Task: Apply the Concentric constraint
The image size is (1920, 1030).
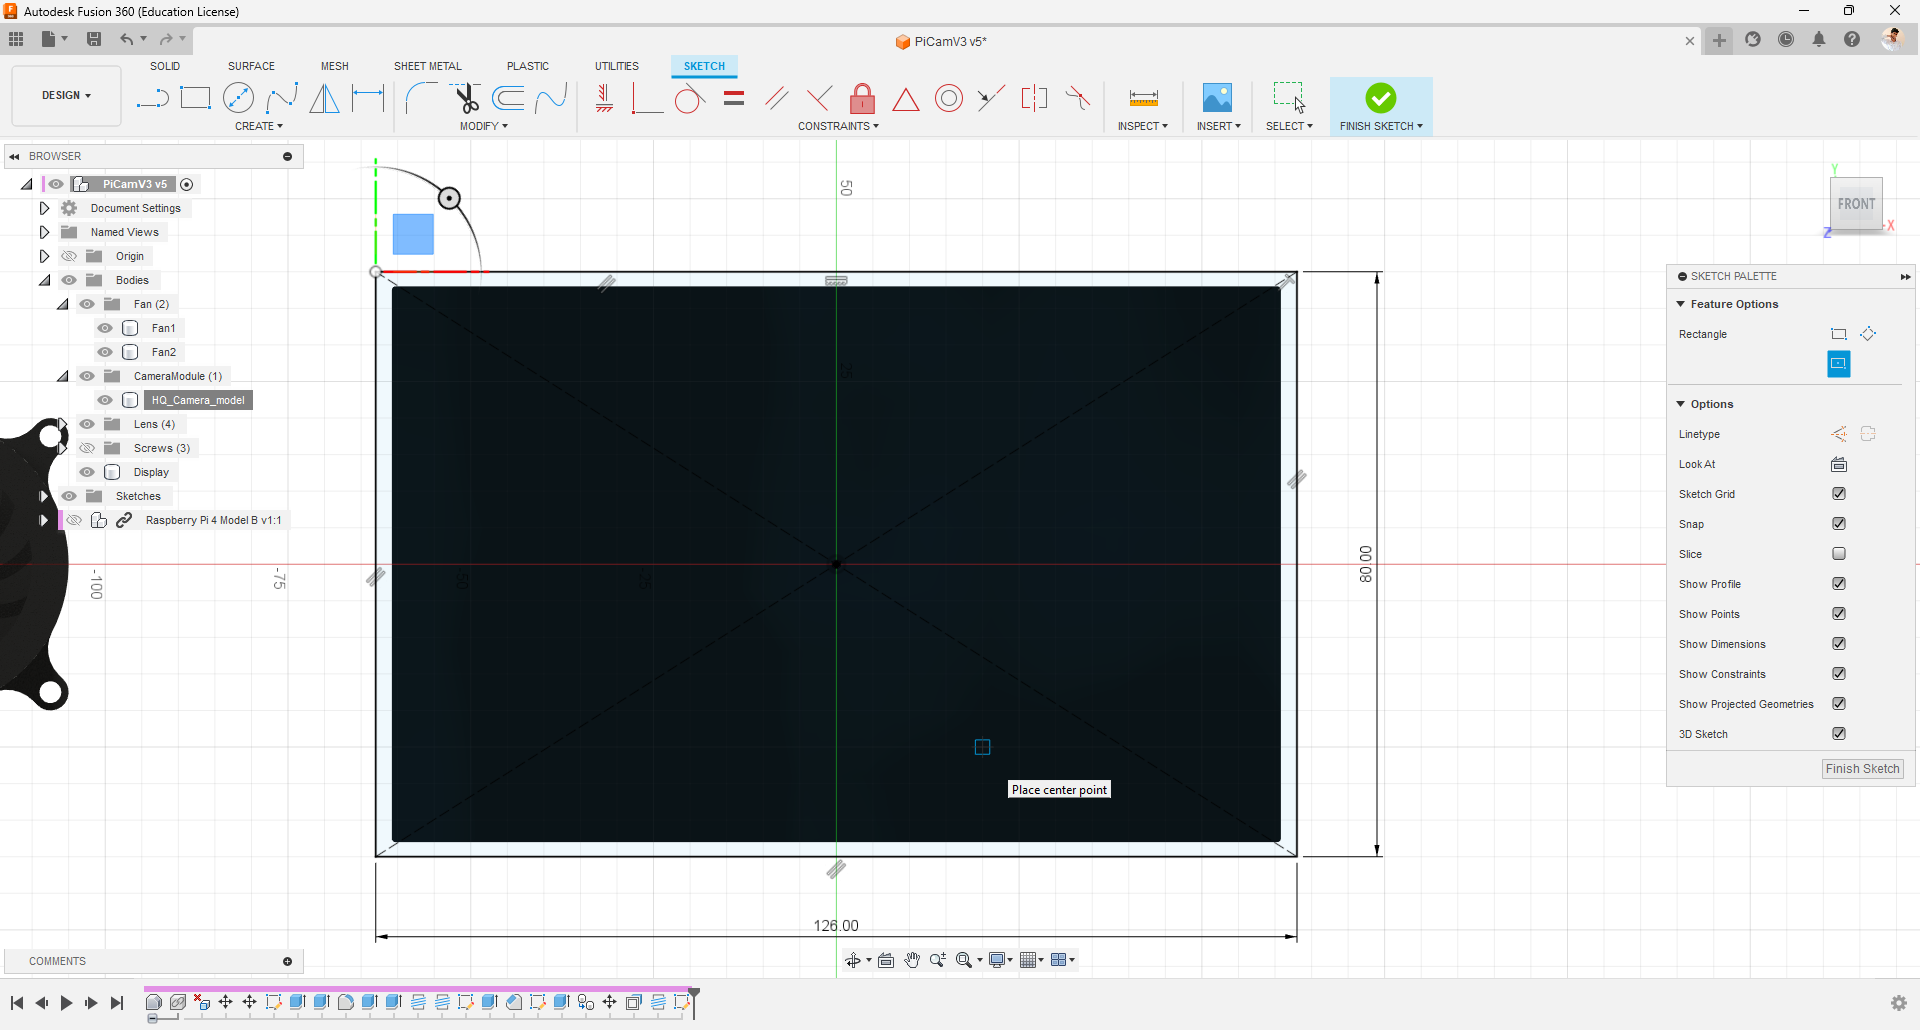Action: 949,98
